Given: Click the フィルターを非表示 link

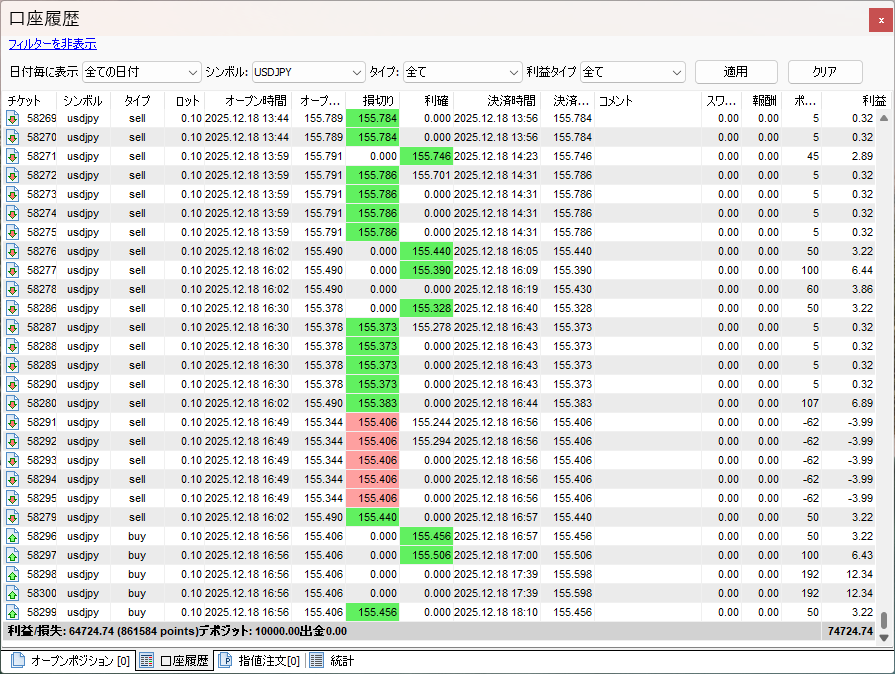Looking at the screenshot, I should pyautogui.click(x=52, y=44).
